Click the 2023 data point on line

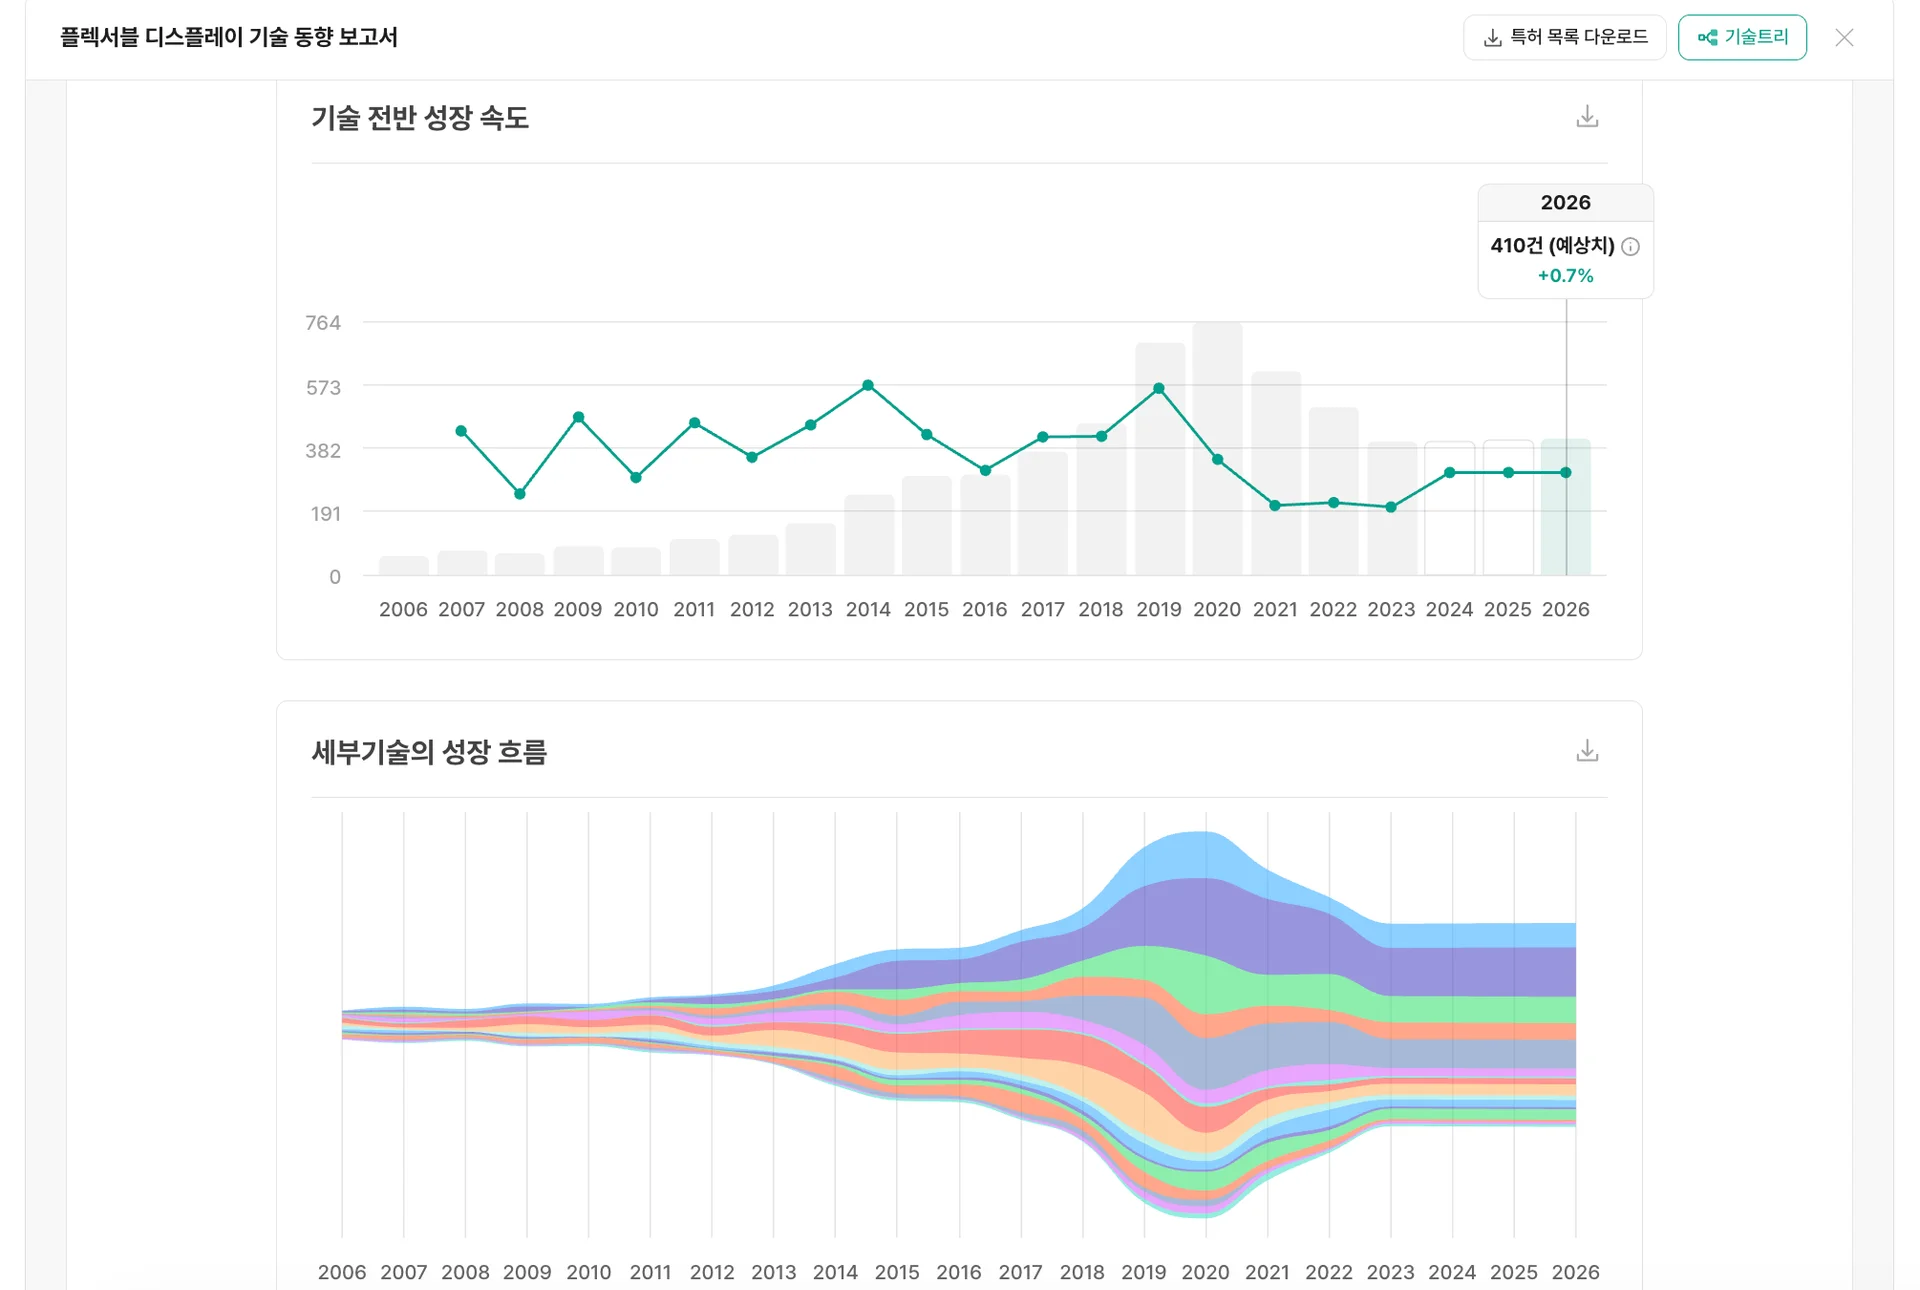pyautogui.click(x=1391, y=507)
